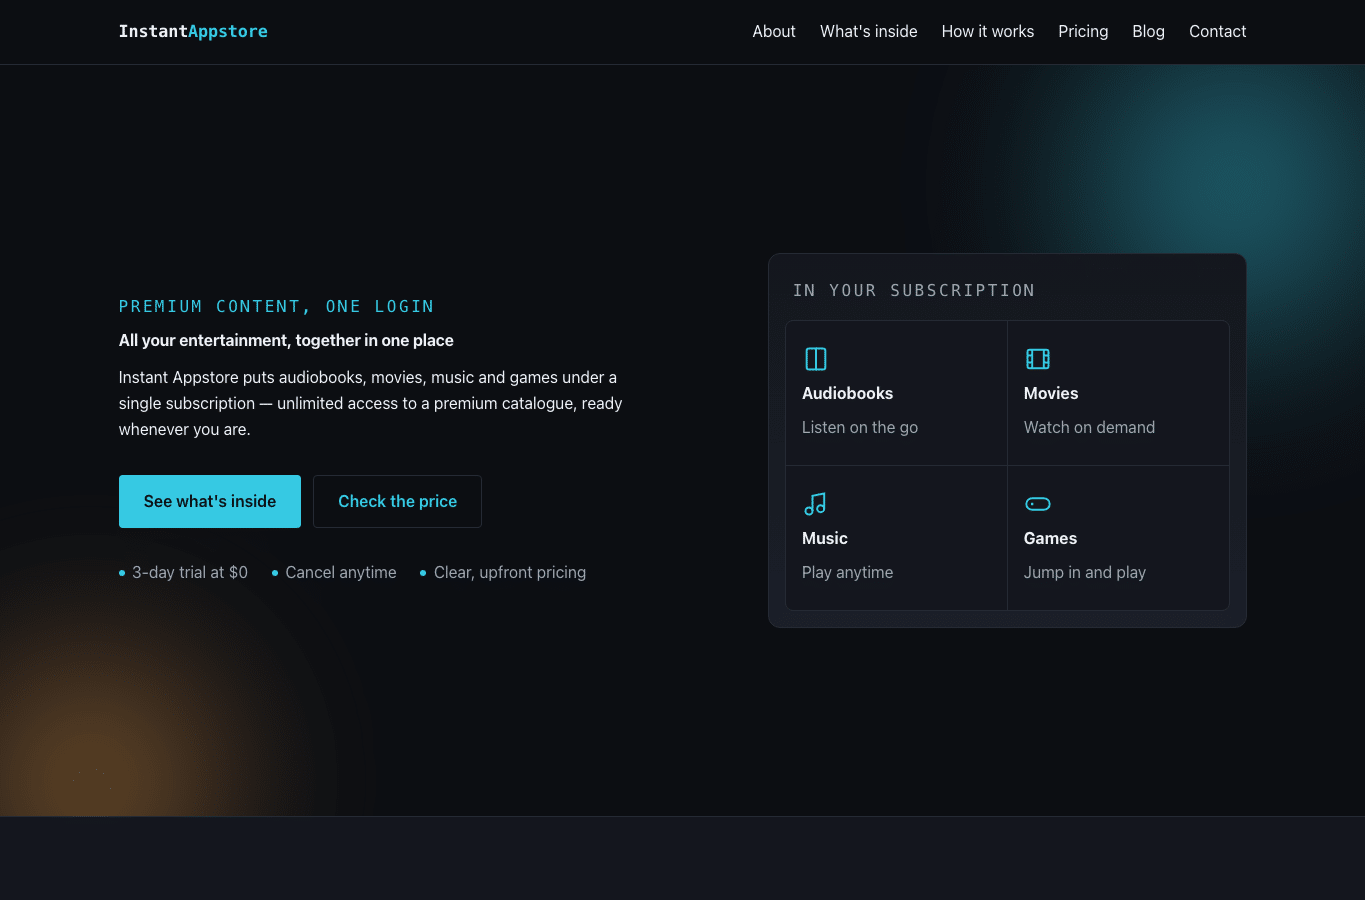Click the 'Watch on demand' text
The width and height of the screenshot is (1365, 900).
click(1089, 427)
